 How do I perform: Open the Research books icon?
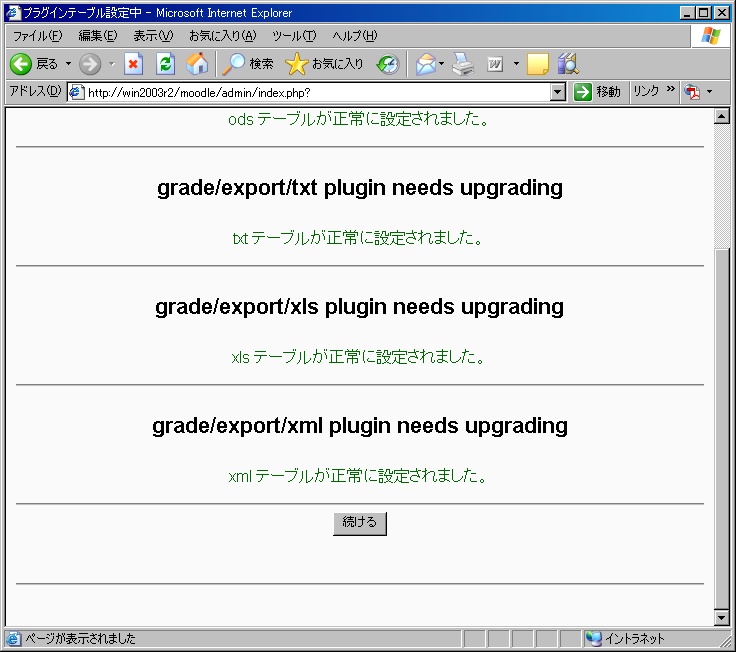[x=568, y=64]
